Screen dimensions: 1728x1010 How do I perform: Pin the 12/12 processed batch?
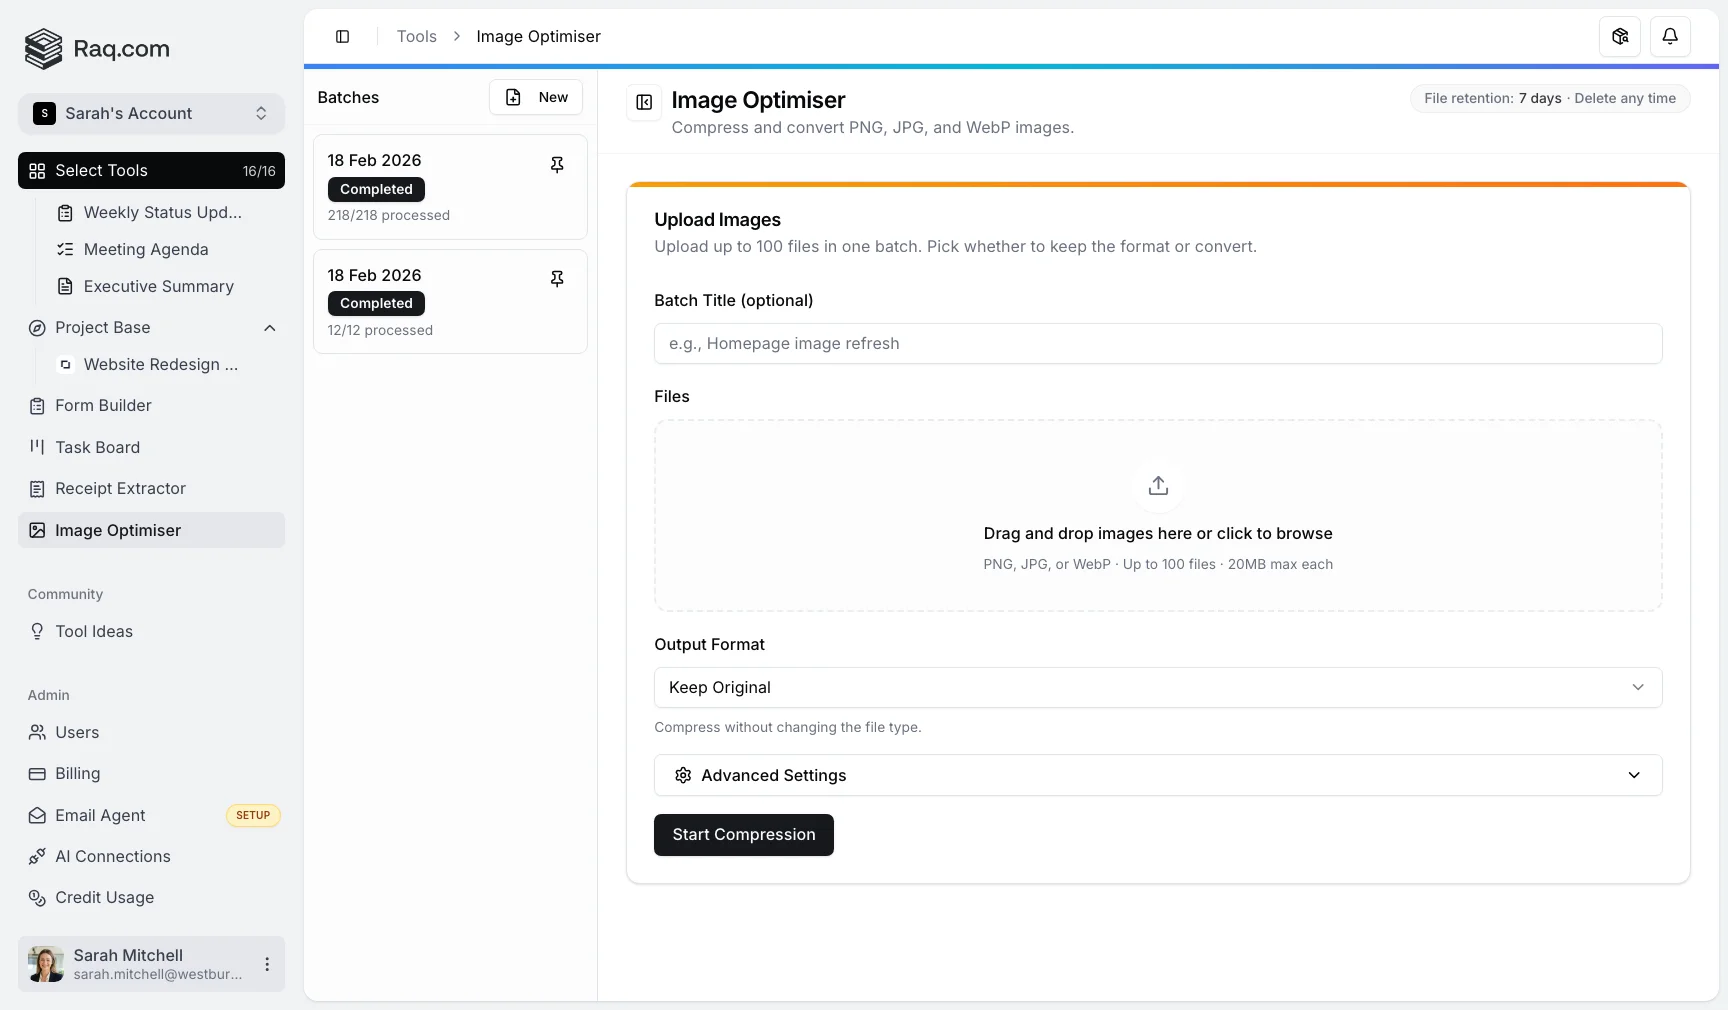pos(557,279)
